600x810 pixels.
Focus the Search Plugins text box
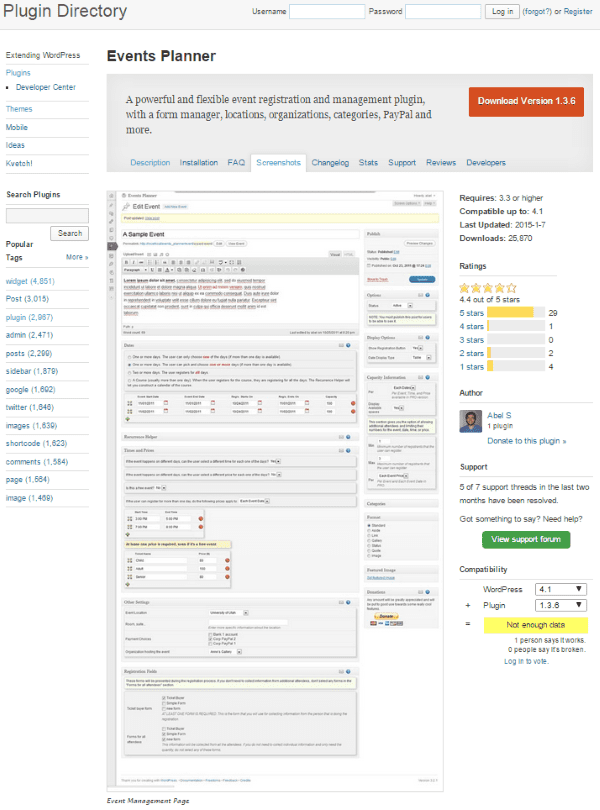pyautogui.click(x=47, y=215)
